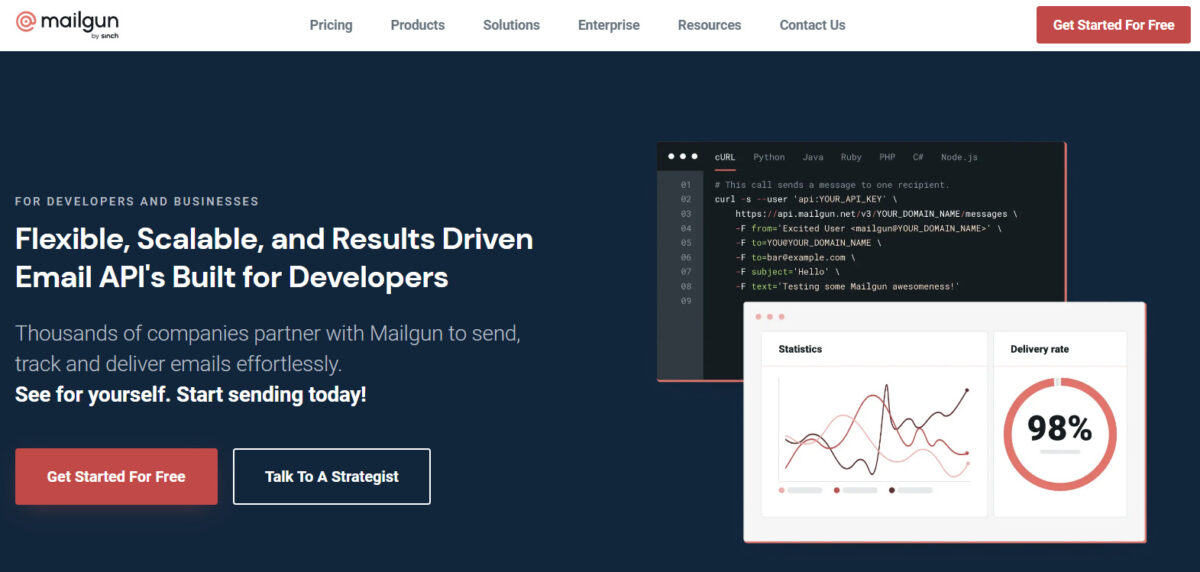Screen dimensions: 1200x572
Task: Click the Statistics card heading
Action: pos(800,349)
